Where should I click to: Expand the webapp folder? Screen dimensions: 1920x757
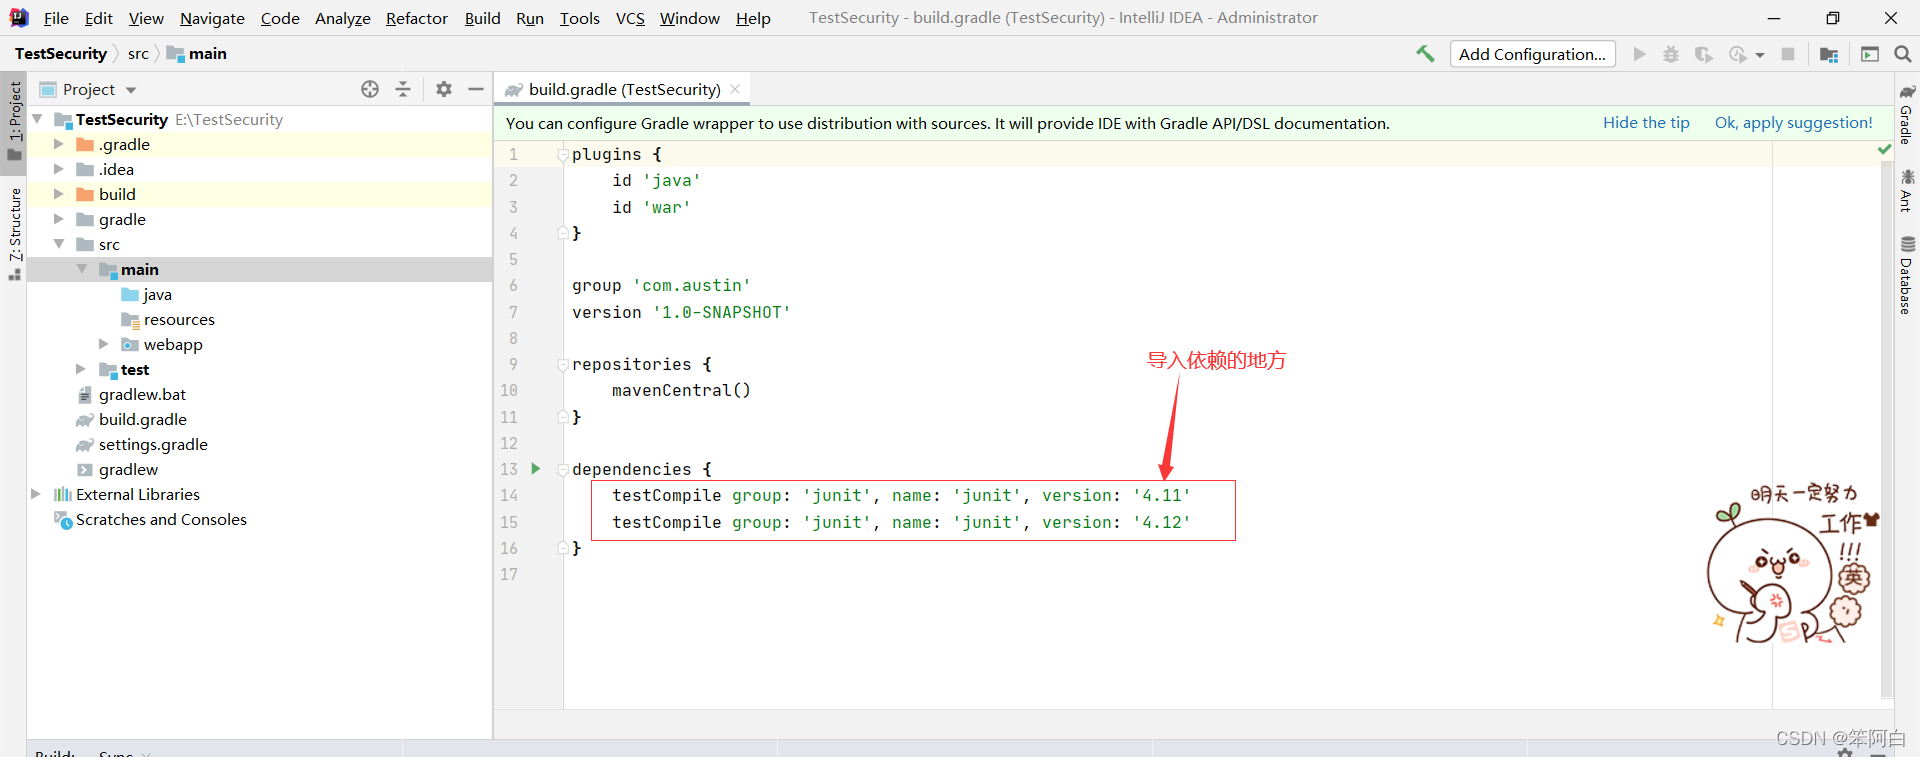tap(104, 344)
